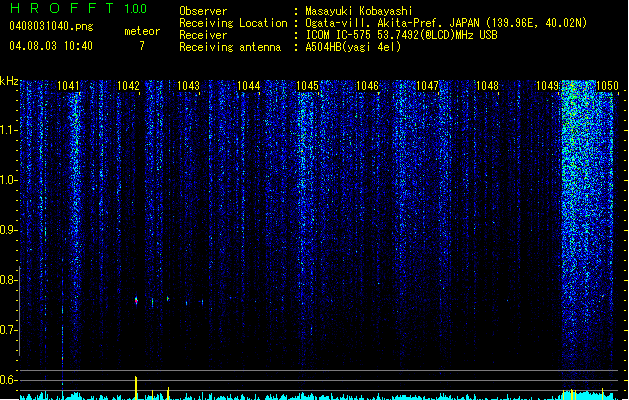Click the Observer label
629x400 pixels.
[203, 11]
